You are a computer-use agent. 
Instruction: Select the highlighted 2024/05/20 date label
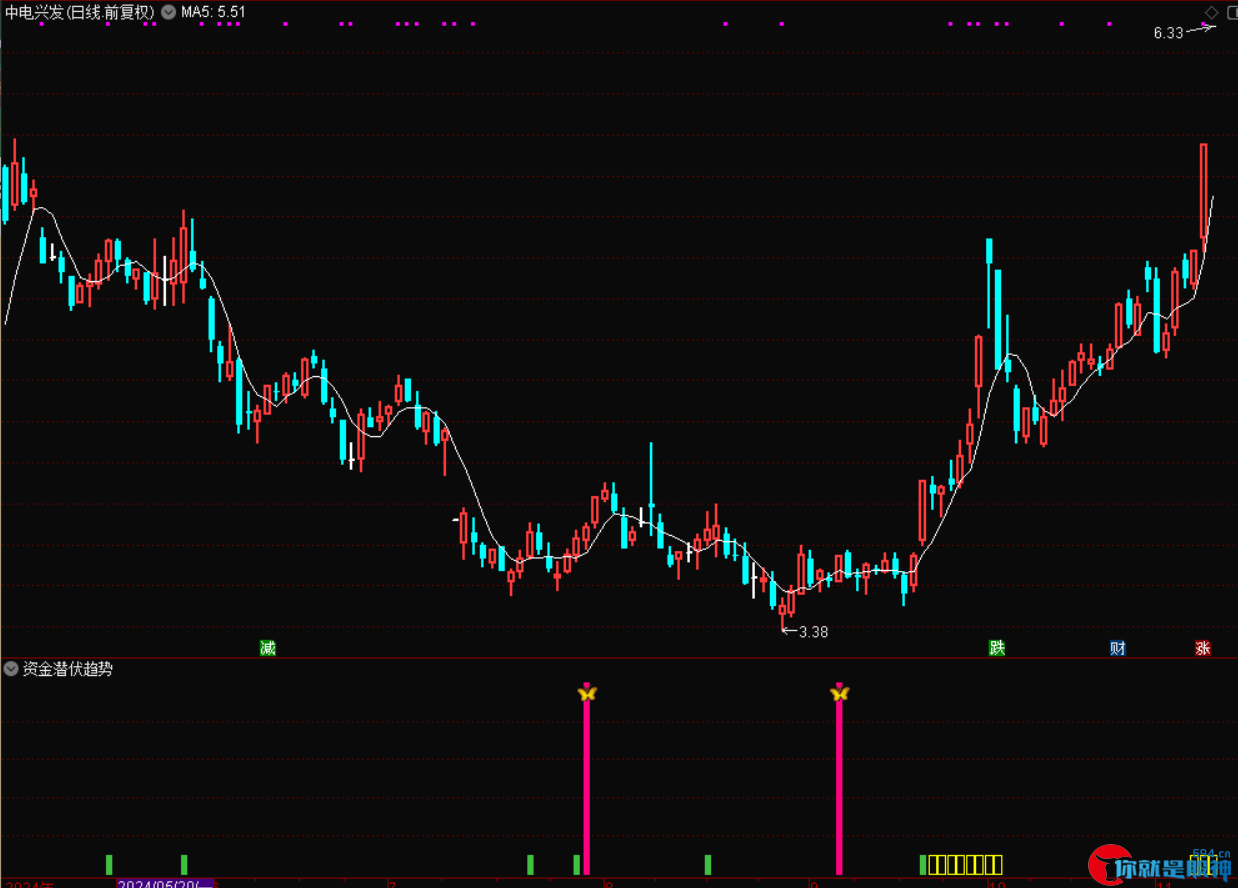point(166,883)
